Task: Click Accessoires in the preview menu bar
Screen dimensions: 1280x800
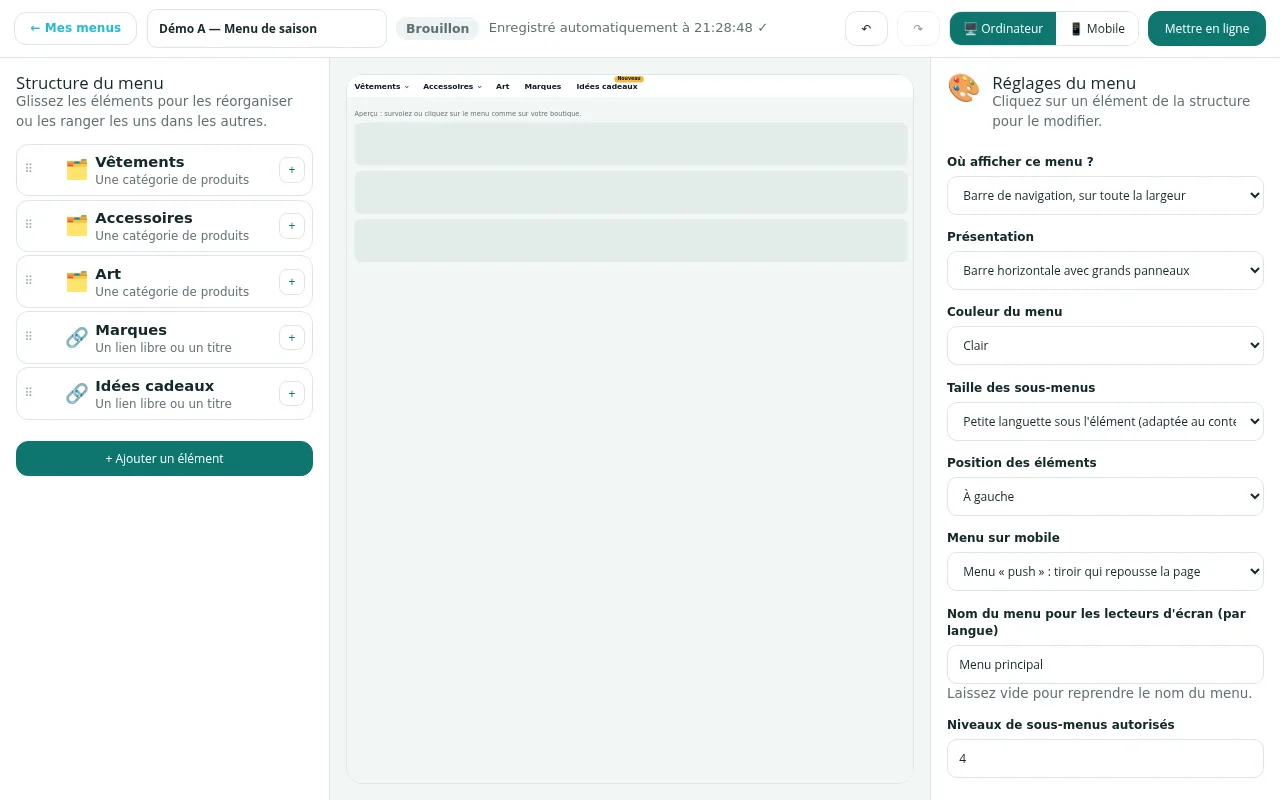Action: tap(452, 87)
